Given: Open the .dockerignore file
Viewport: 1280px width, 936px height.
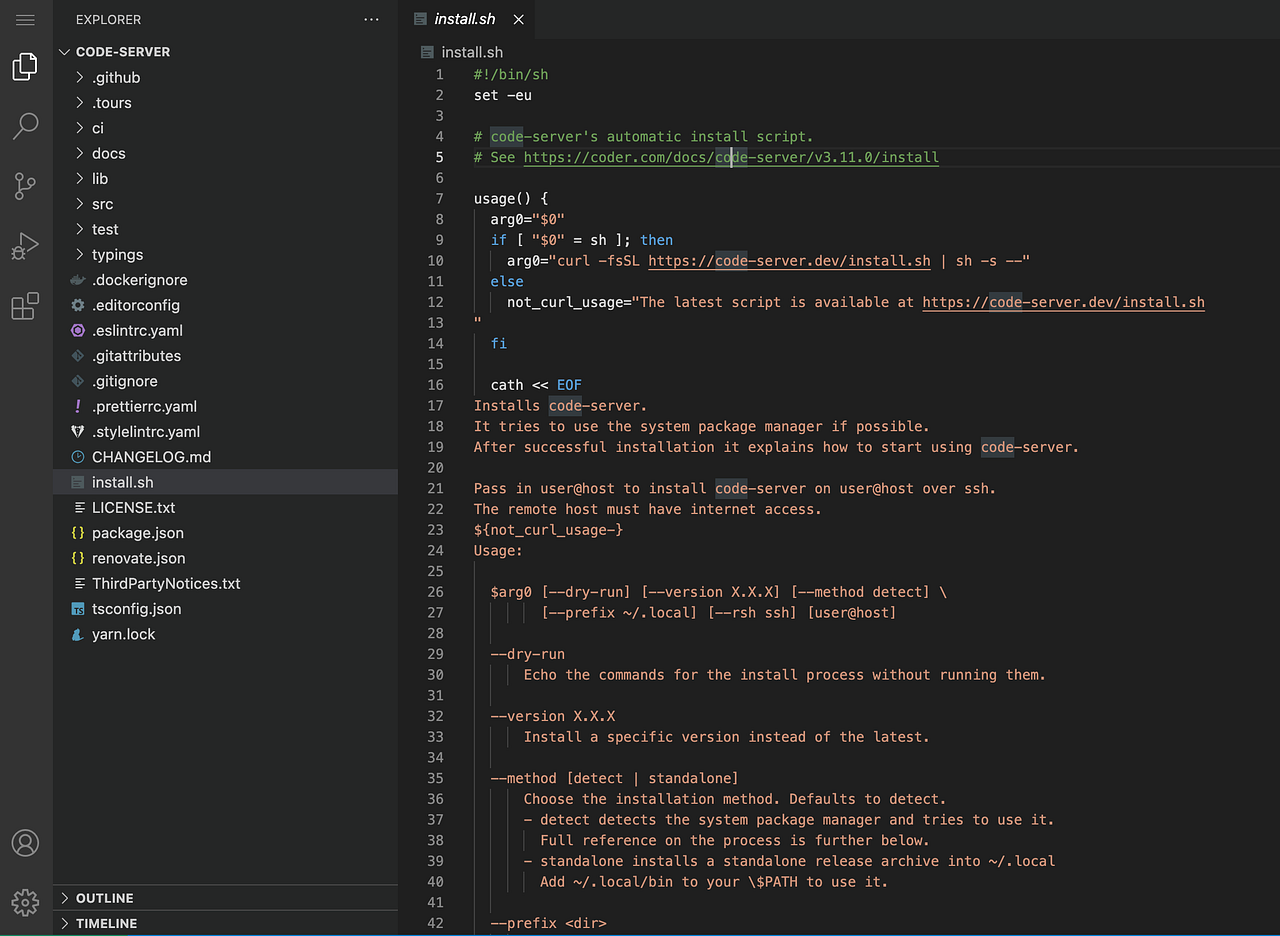Looking at the screenshot, I should tap(226, 280).
